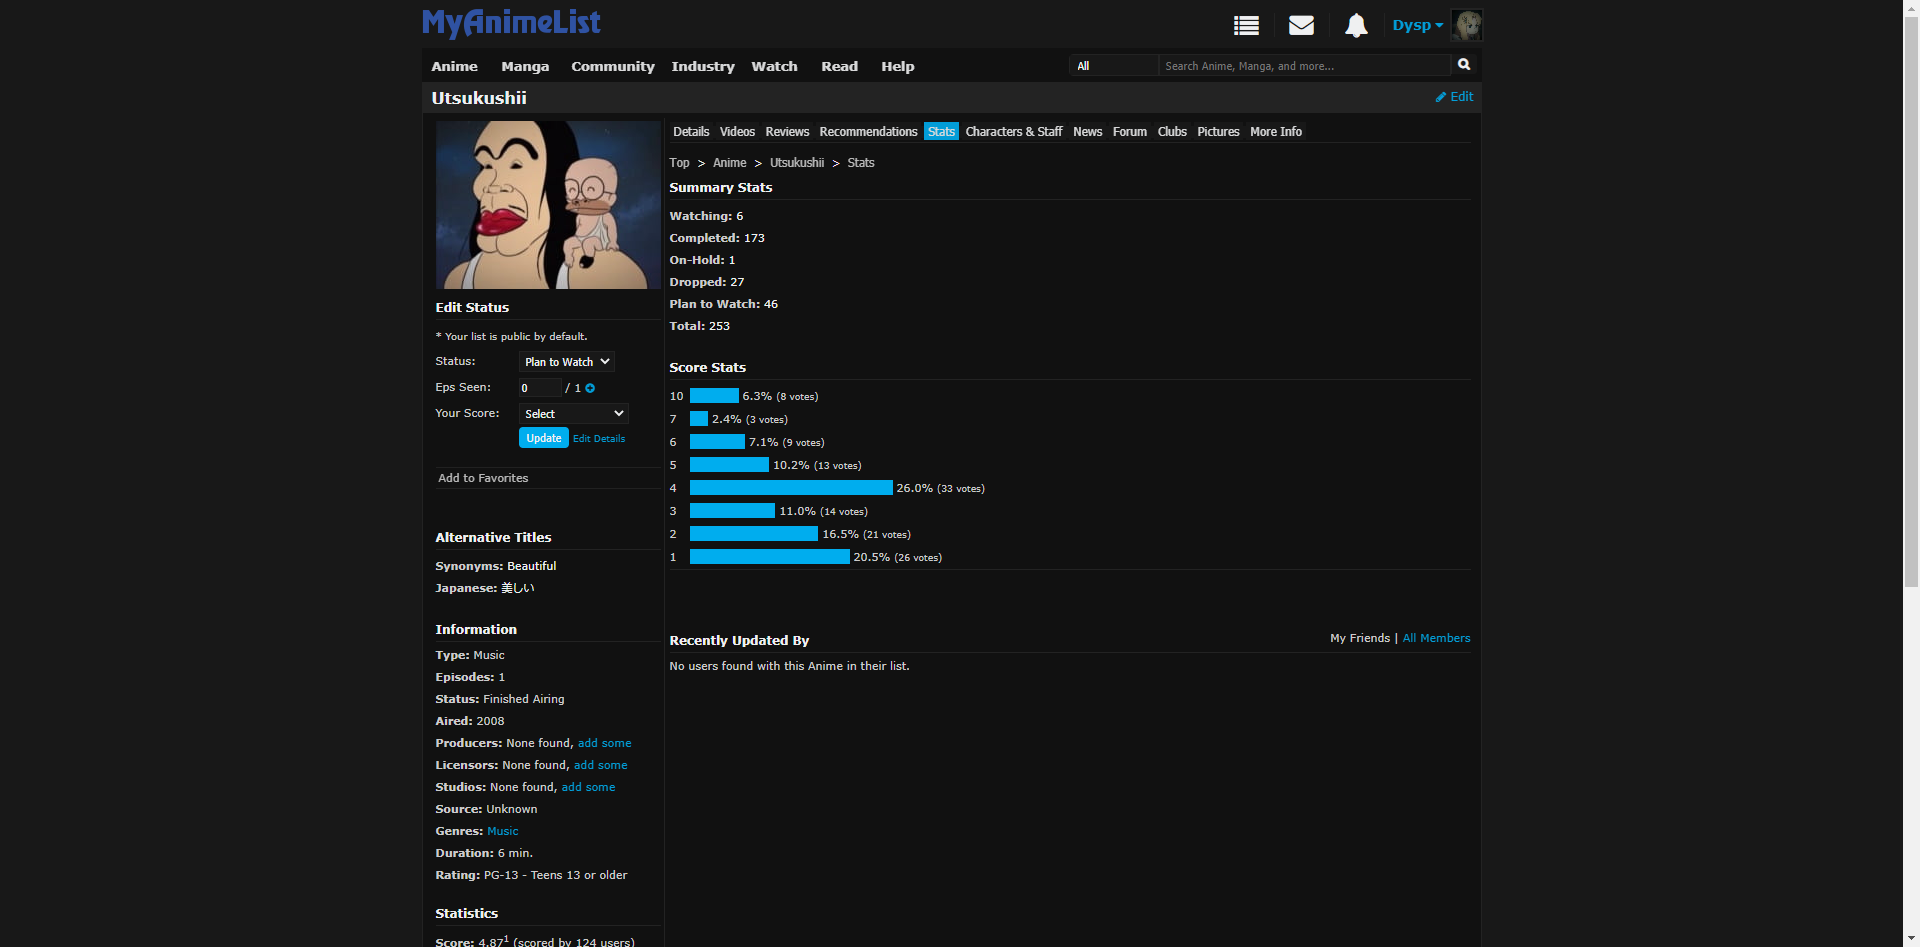The width and height of the screenshot is (1920, 947).
Task: Click the Add to Favorites link
Action: [483, 478]
